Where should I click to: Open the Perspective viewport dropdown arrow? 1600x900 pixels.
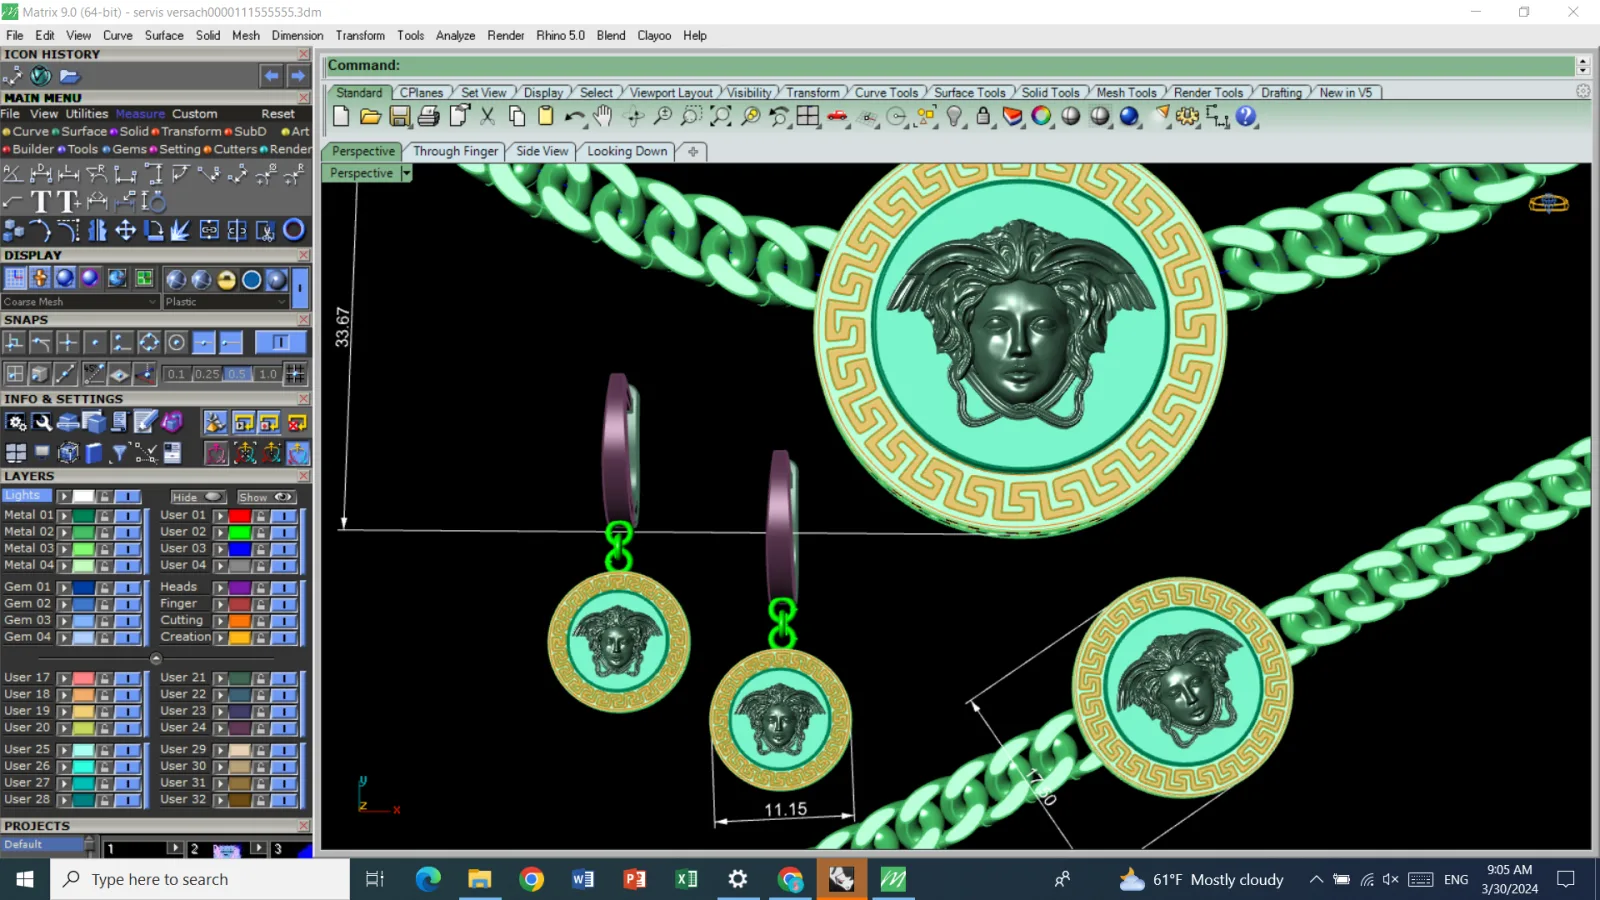pos(406,173)
